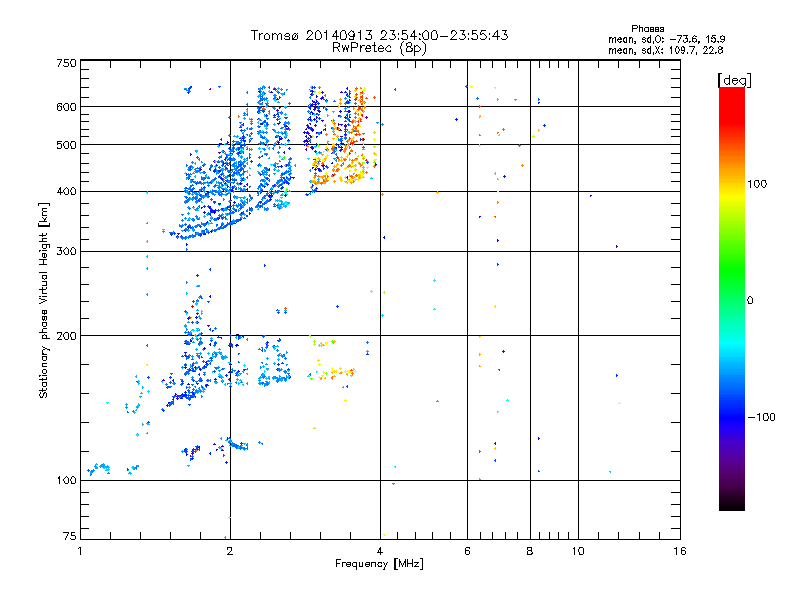The height and width of the screenshot is (600, 800).
Task: Click the x-axis tick label '10'
Action: click(578, 551)
